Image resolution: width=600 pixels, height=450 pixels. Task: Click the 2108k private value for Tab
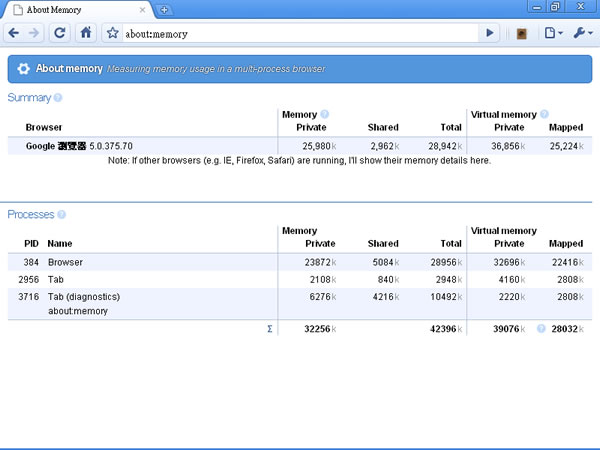pyautogui.click(x=323, y=280)
